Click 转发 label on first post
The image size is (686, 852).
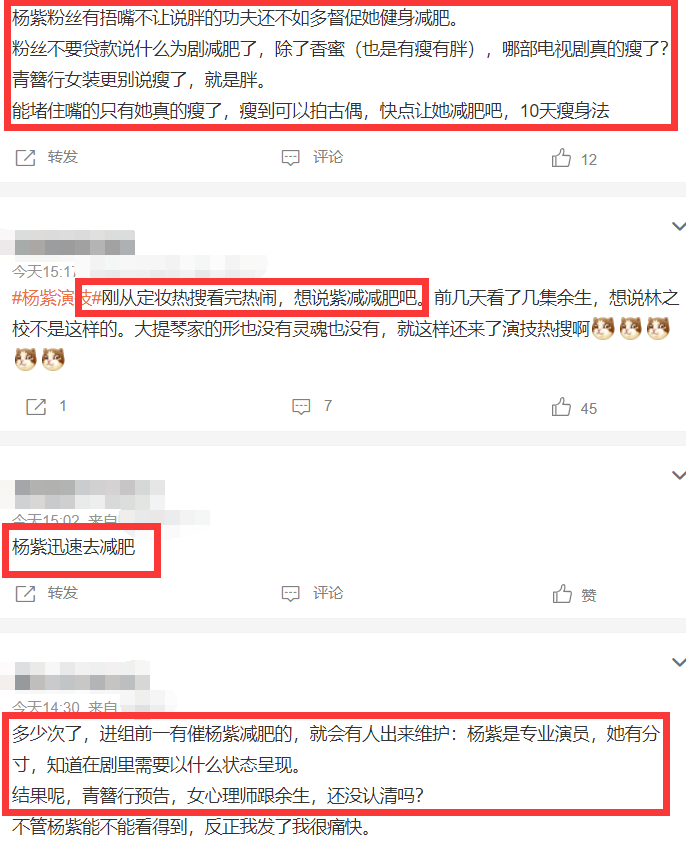pos(63,157)
